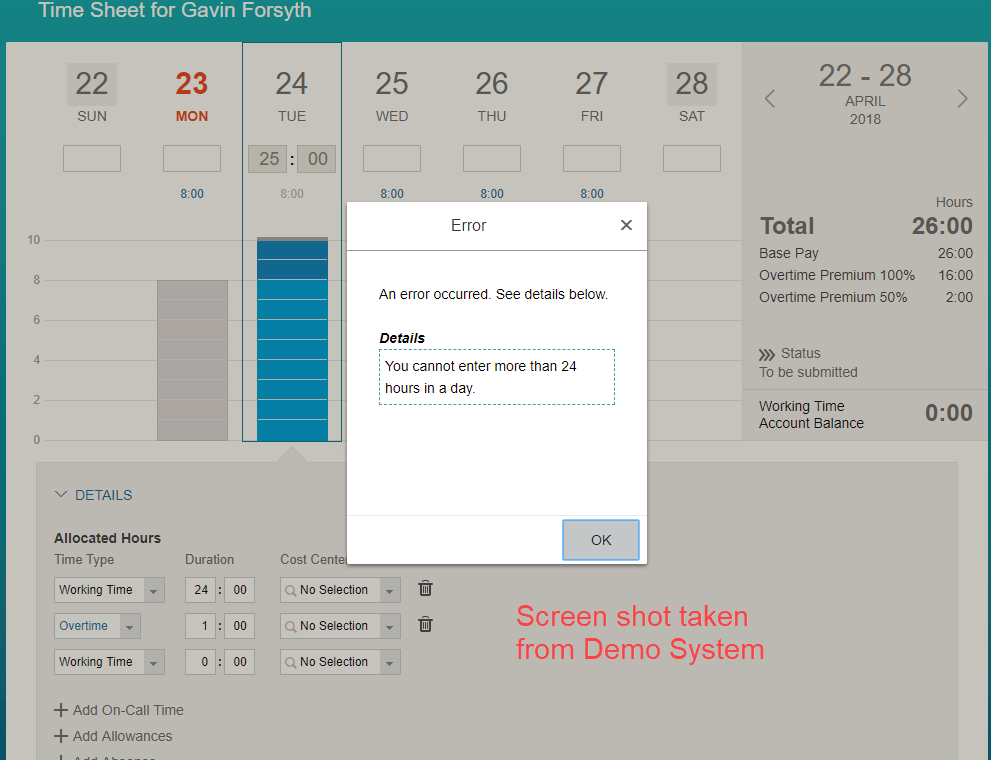Click the 22 - 28 week range heading
991x760 pixels.
[865, 76]
